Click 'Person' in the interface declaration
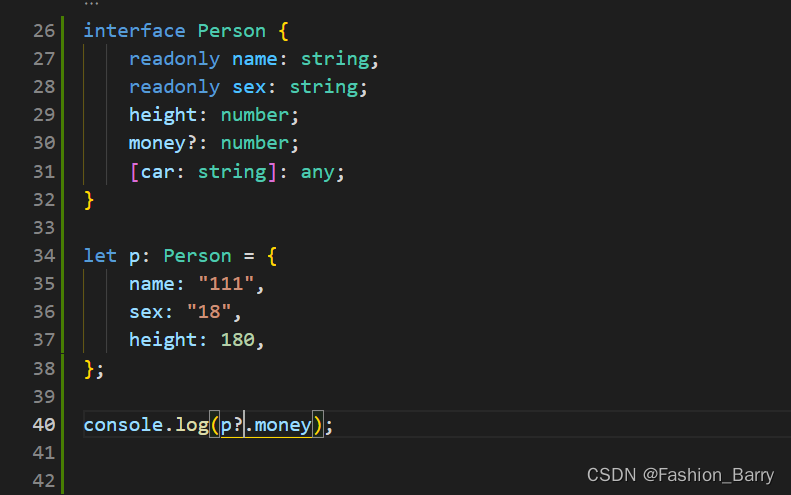791x495 pixels. click(232, 31)
